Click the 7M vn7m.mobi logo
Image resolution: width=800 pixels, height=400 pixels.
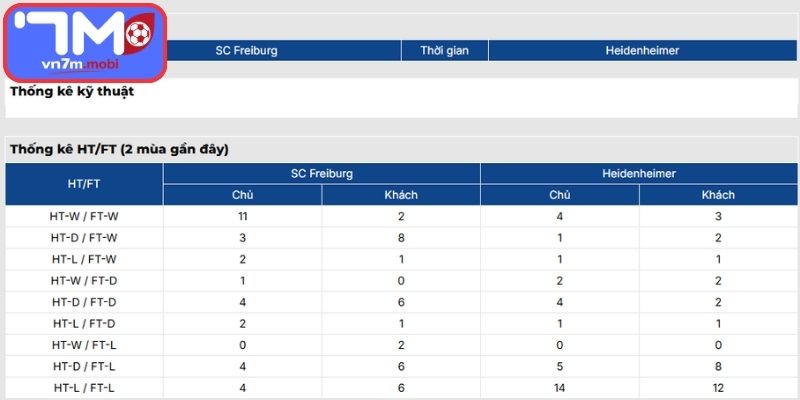tap(84, 44)
